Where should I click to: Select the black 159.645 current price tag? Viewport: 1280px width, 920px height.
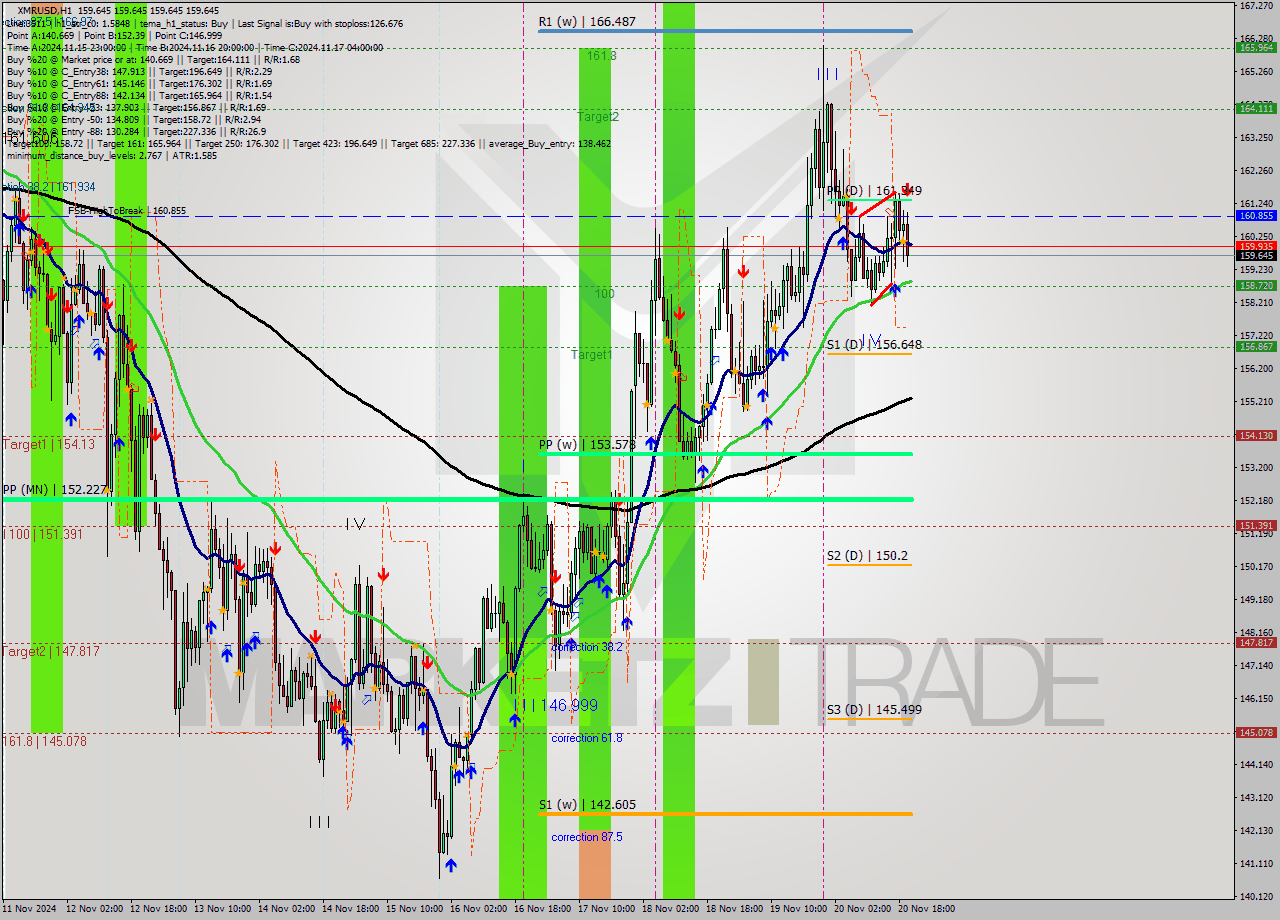click(1256, 255)
